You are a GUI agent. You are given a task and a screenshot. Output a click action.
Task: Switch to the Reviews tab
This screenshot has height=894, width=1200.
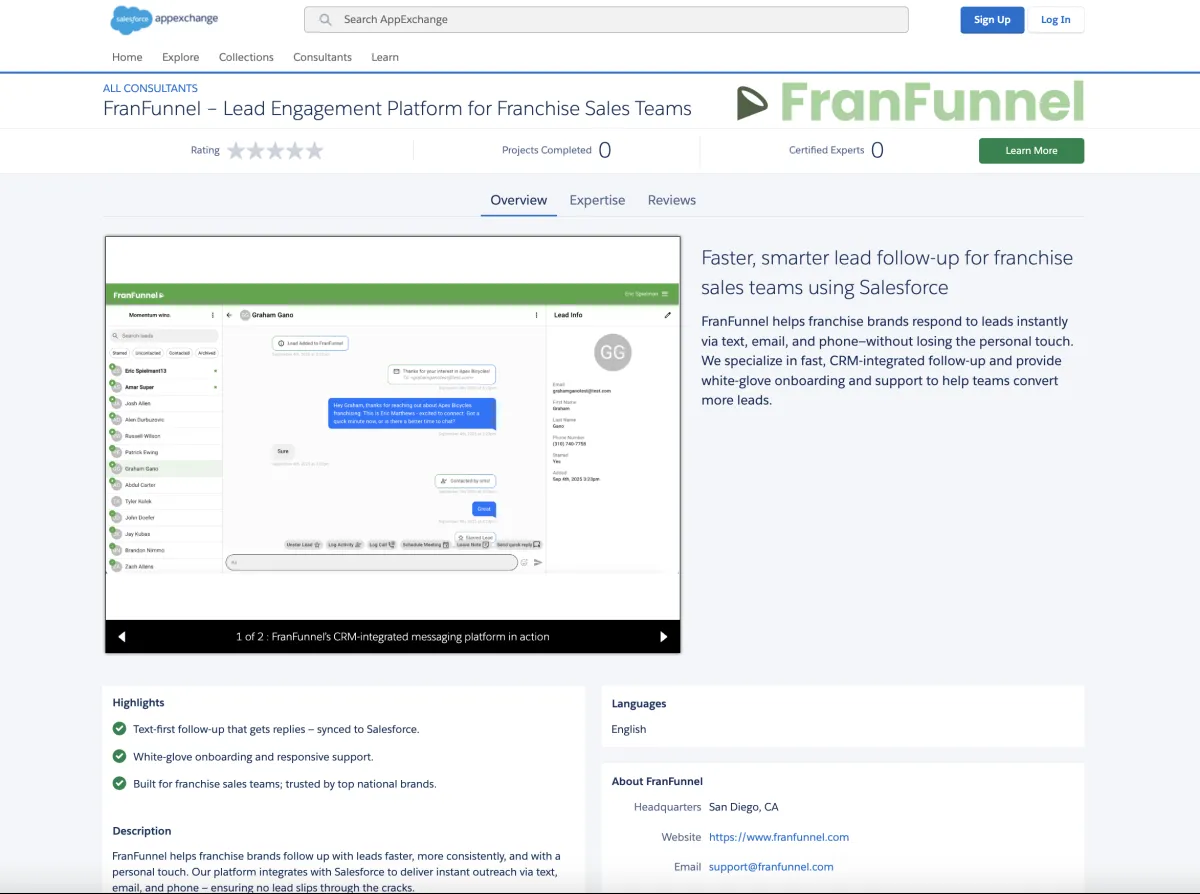[672, 200]
